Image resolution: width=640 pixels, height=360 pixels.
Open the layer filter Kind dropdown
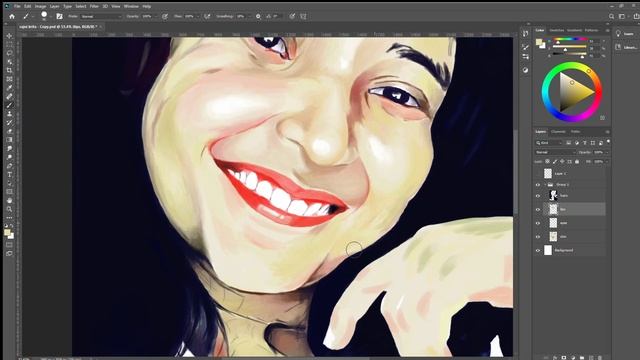(549, 143)
